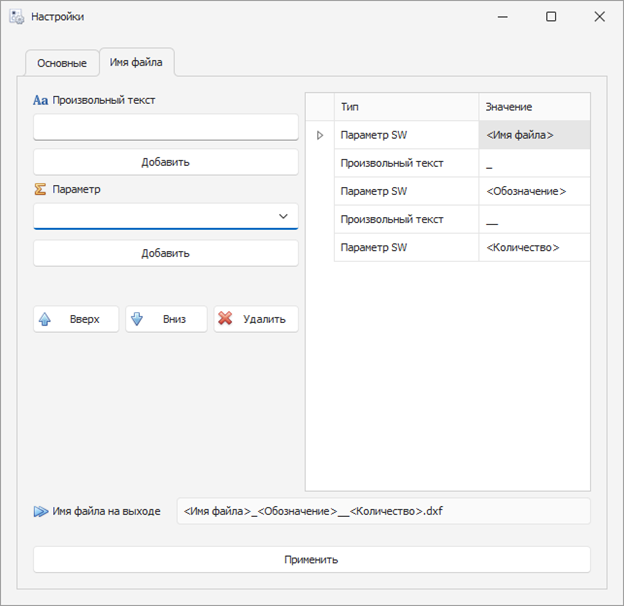Click the row indicator triangle in first table row

coord(320,135)
